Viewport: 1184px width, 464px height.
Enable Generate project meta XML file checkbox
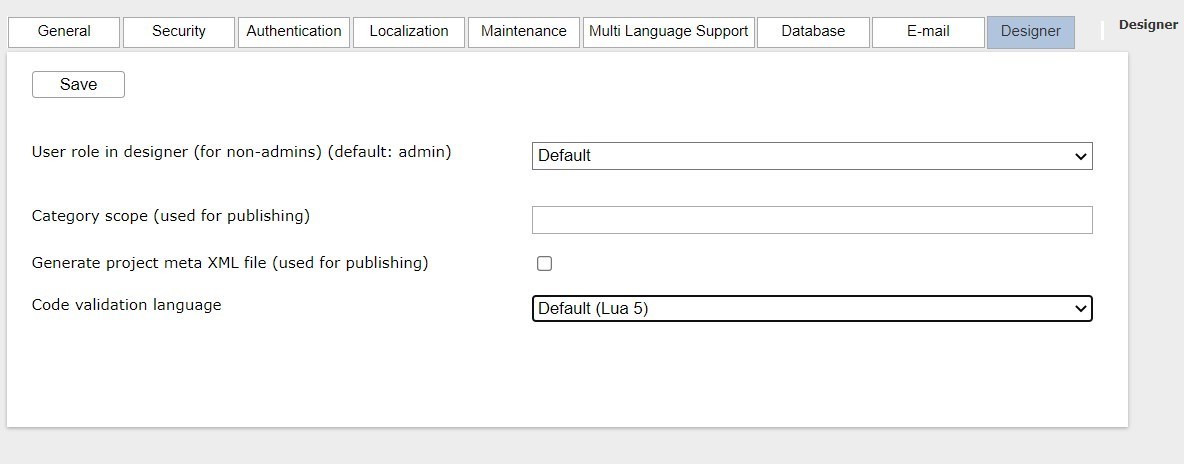point(544,263)
